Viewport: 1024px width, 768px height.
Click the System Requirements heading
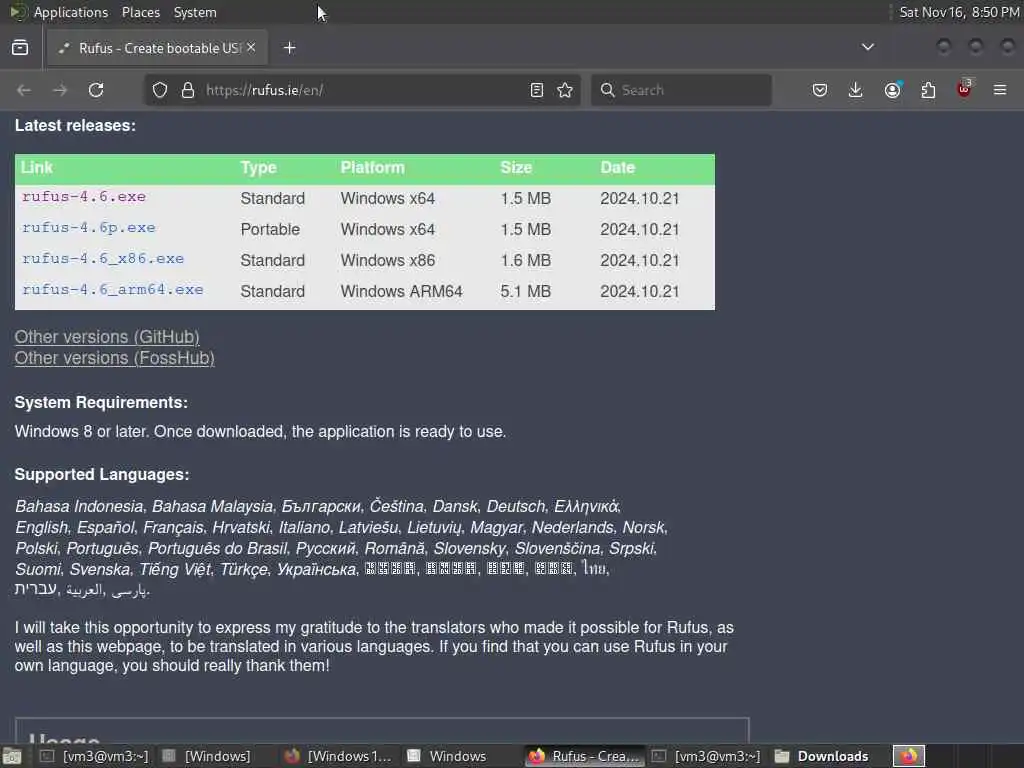101,402
